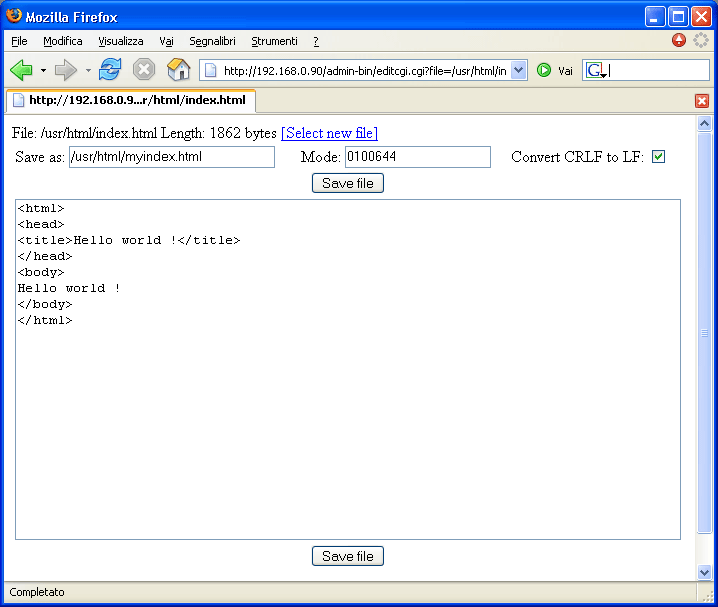Viewport: 718px width, 607px height.
Task: Open the Modifica menu
Action: click(63, 41)
